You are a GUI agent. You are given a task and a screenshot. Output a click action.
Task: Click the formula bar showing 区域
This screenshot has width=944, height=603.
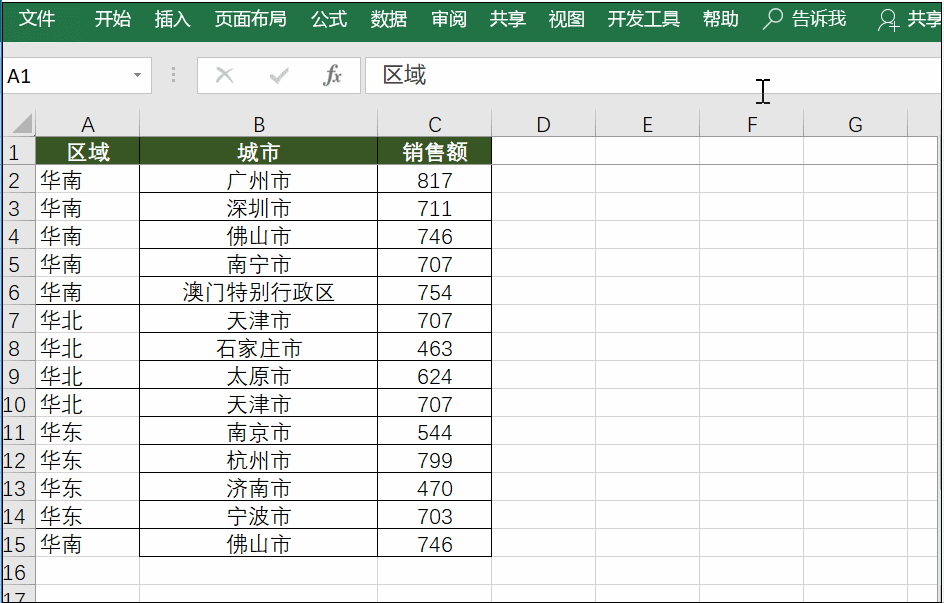653,76
